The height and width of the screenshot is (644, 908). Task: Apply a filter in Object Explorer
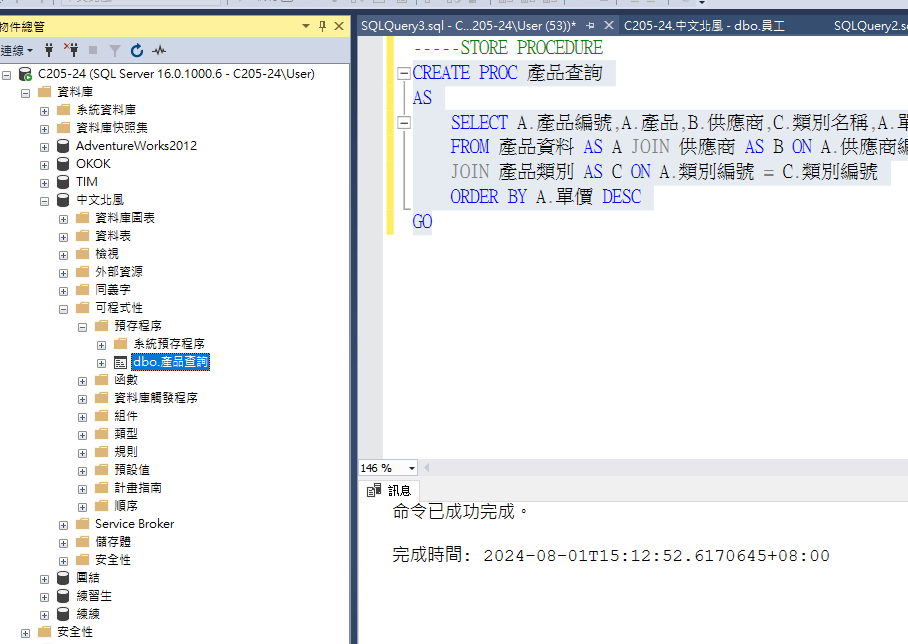[x=115, y=49]
